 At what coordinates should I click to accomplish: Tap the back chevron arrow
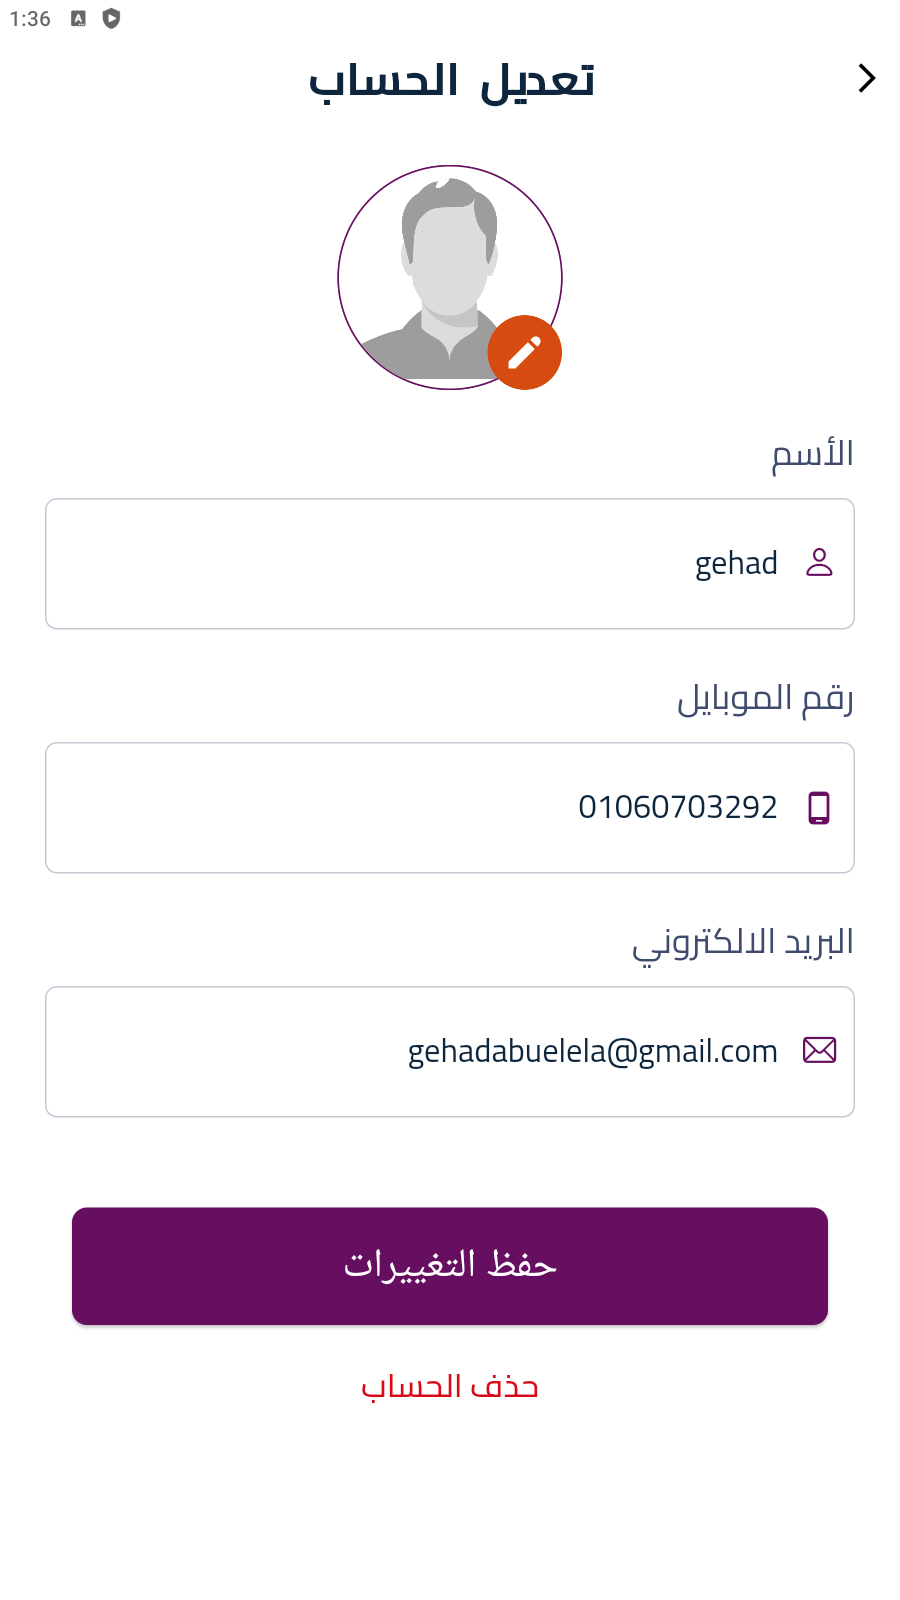coord(866,78)
